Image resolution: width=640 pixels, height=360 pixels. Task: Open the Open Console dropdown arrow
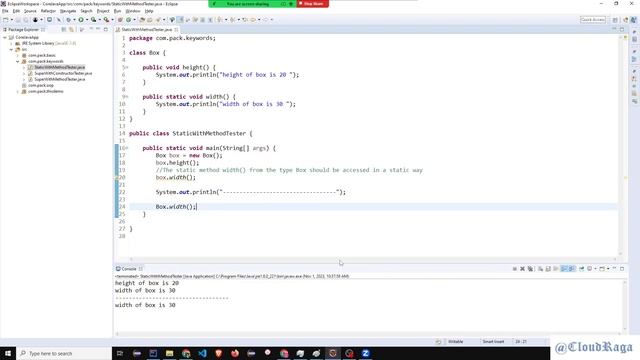pyautogui.click(x=608, y=269)
